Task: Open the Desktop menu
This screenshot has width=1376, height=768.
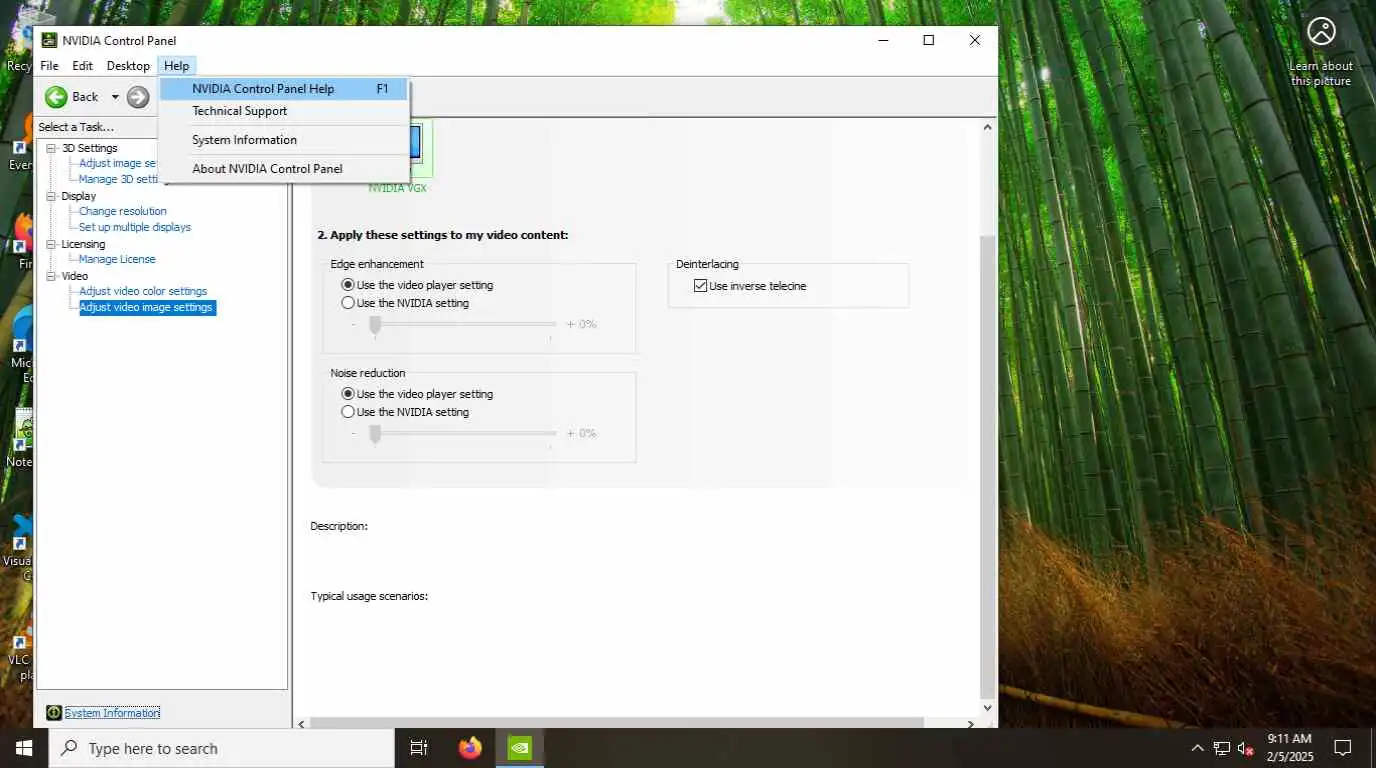Action: point(128,66)
